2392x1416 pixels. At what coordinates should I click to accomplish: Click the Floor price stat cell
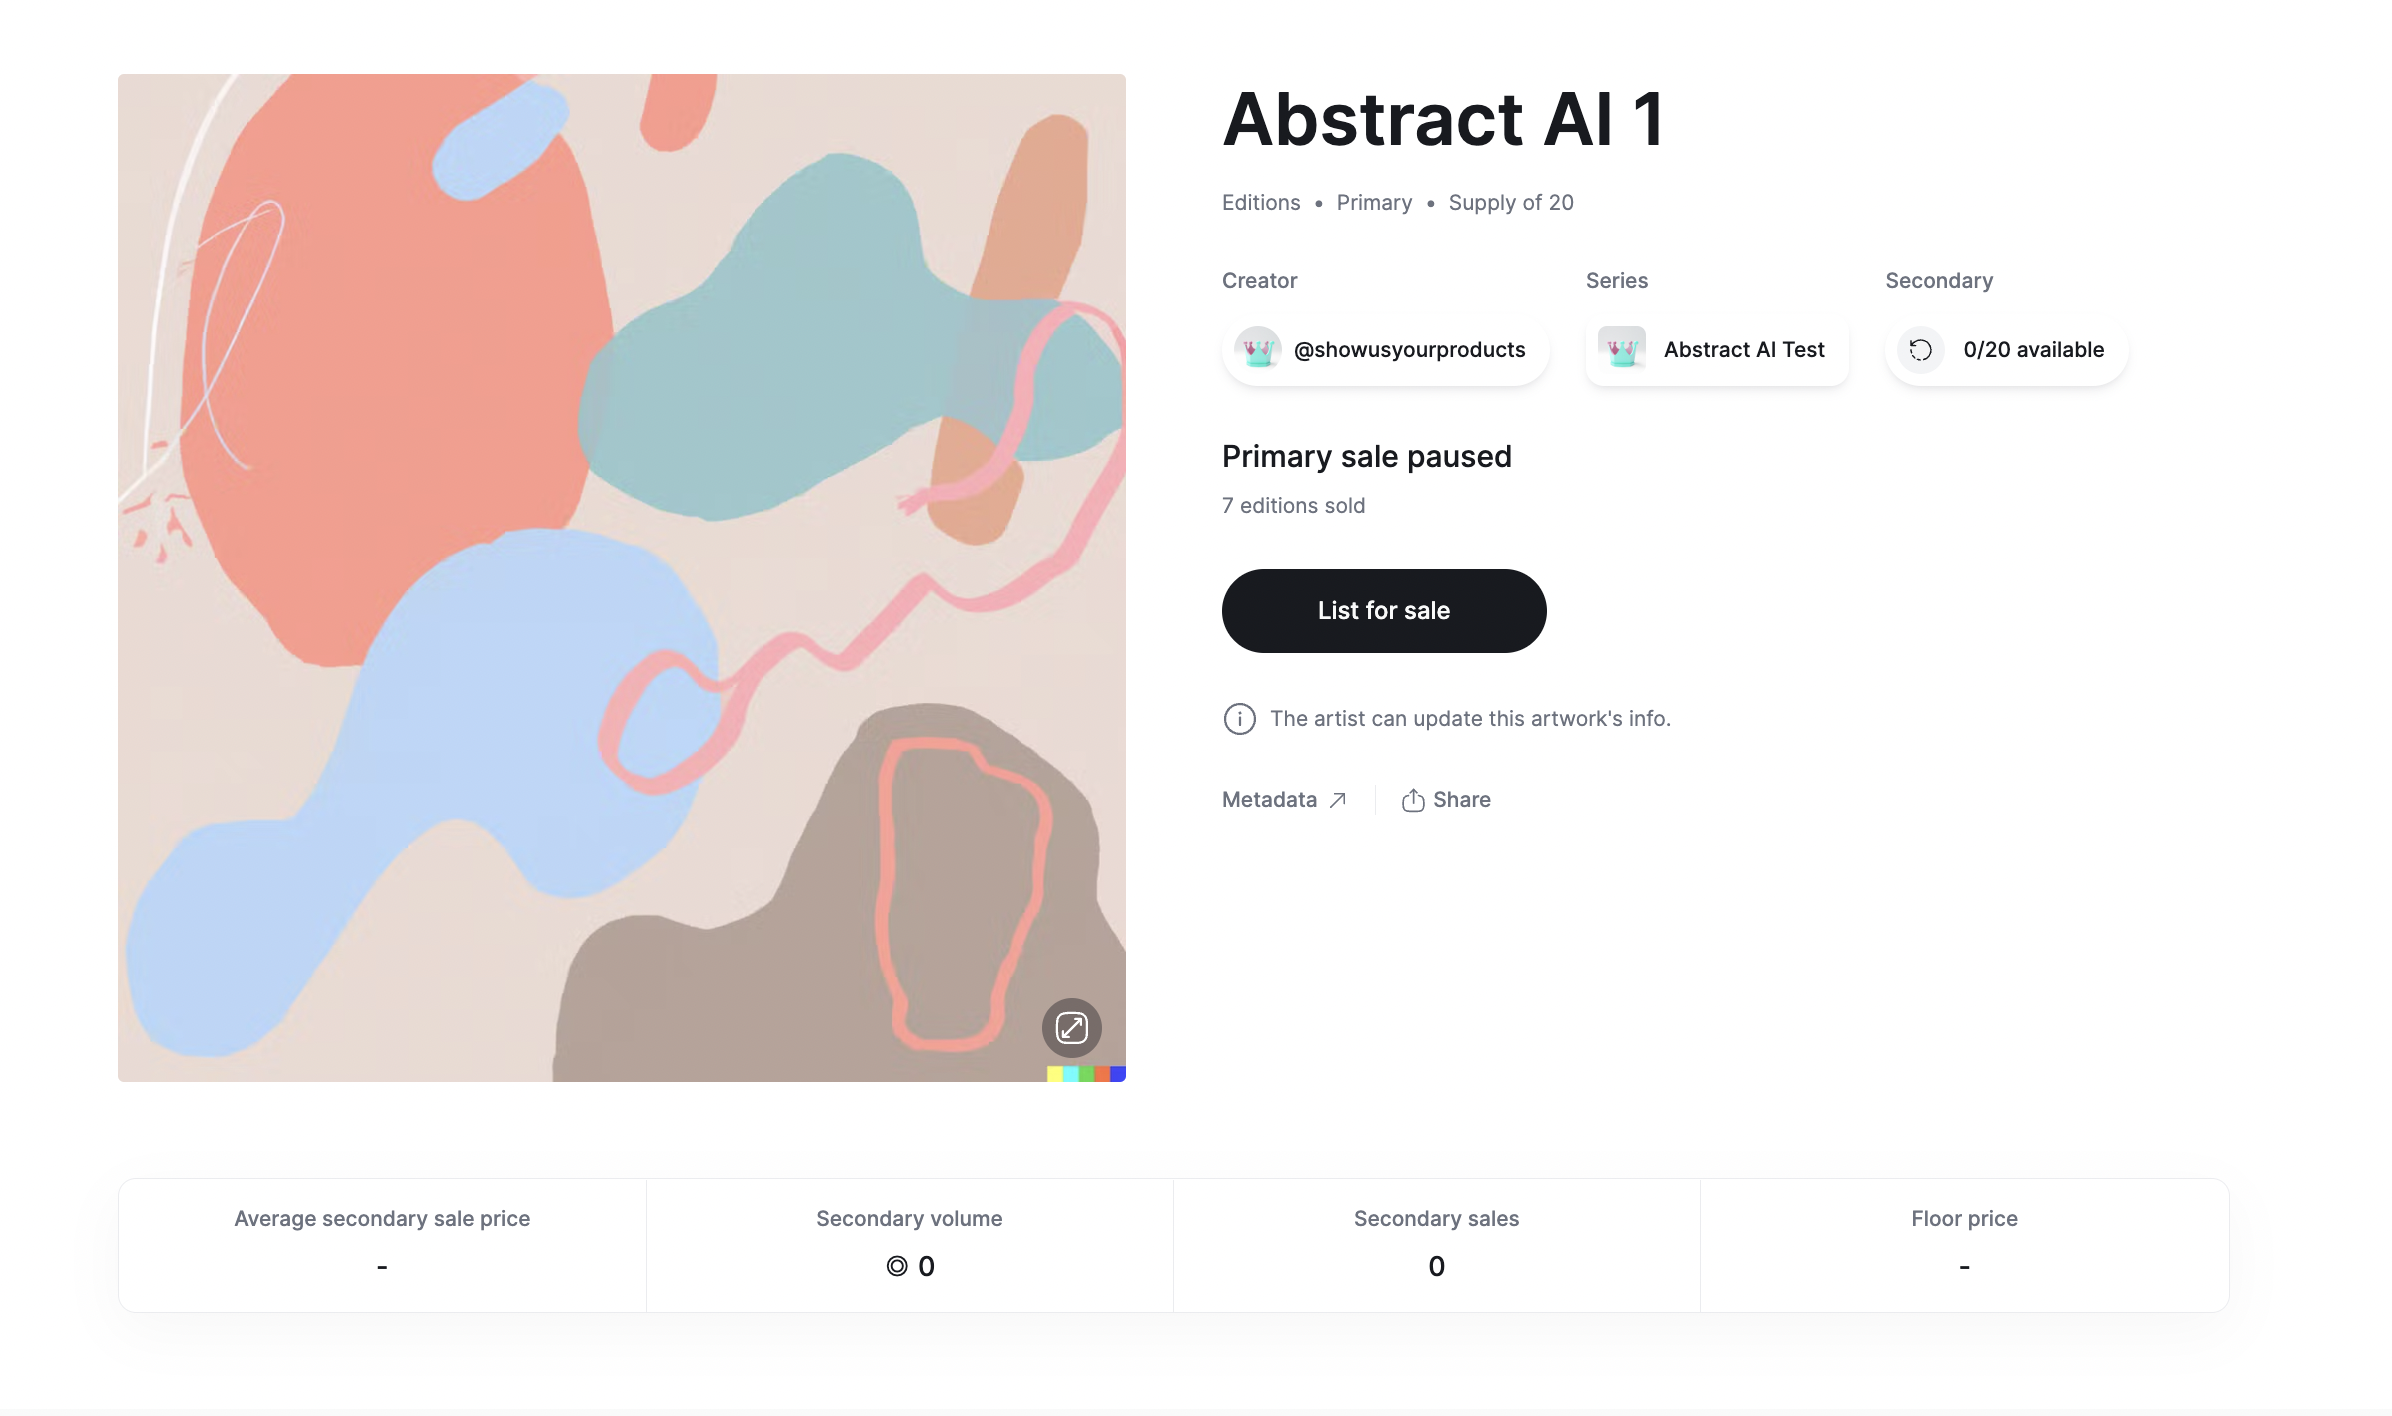click(x=1964, y=1245)
